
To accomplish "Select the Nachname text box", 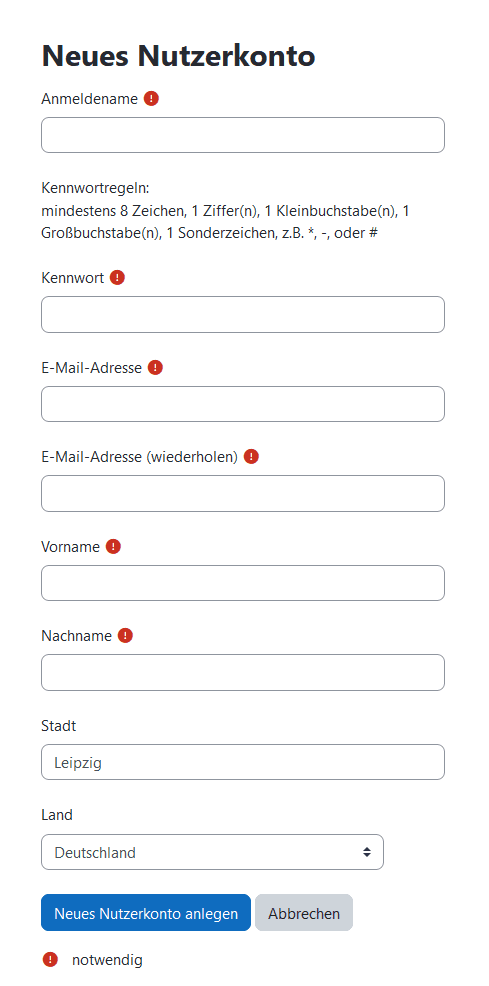I will pyautogui.click(x=243, y=672).
